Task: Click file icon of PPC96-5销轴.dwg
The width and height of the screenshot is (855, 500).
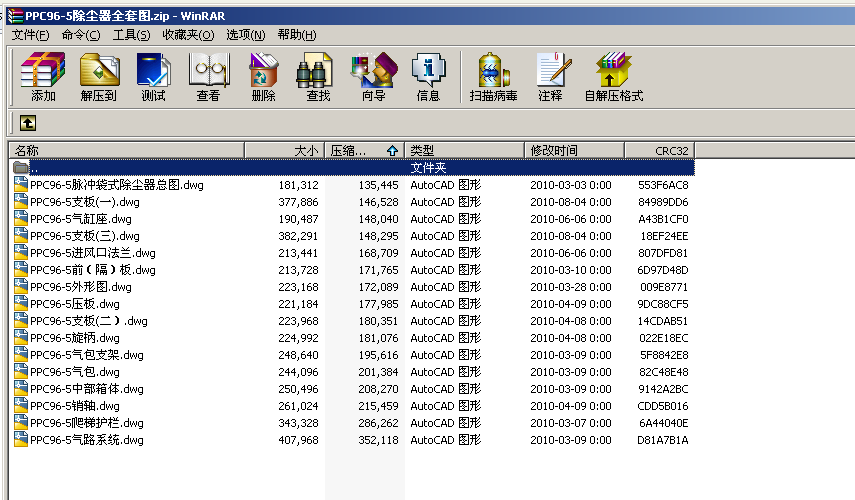Action: [21, 406]
